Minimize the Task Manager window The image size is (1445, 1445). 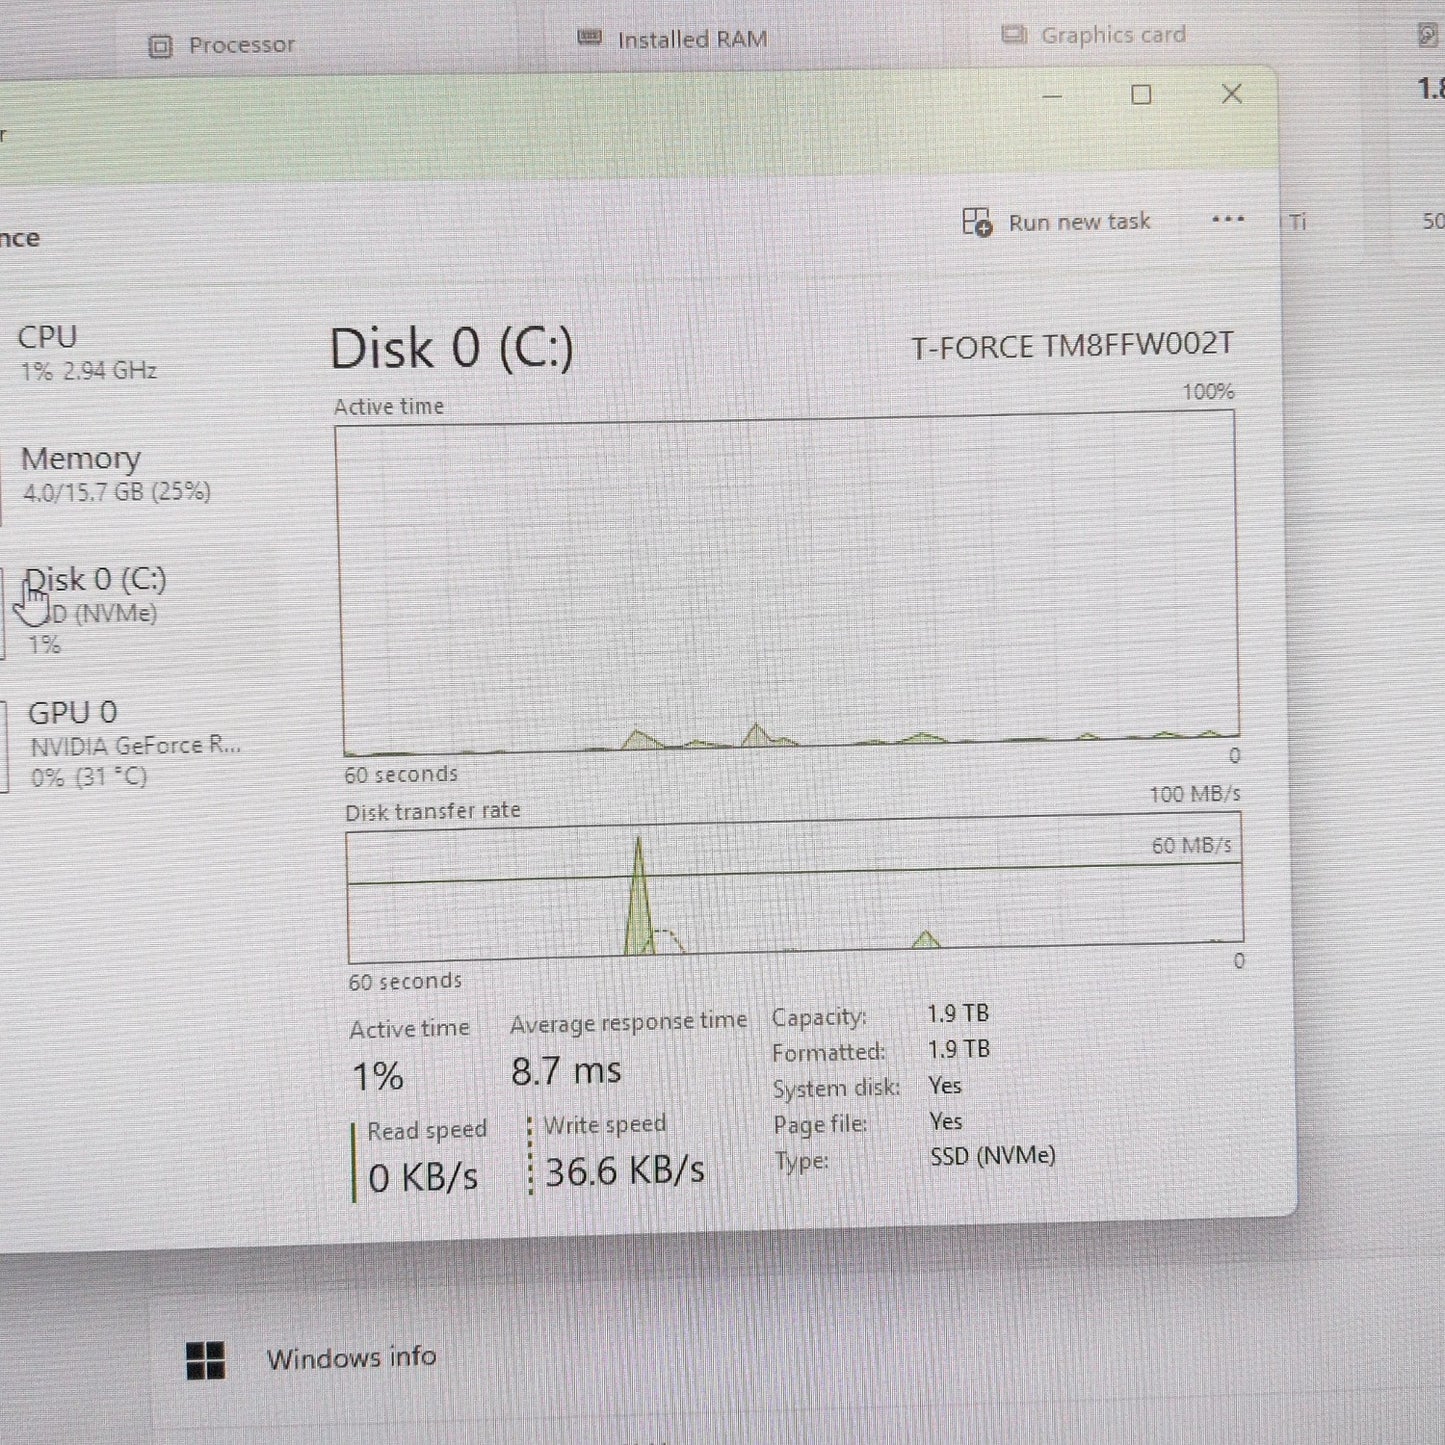[x=1052, y=96]
